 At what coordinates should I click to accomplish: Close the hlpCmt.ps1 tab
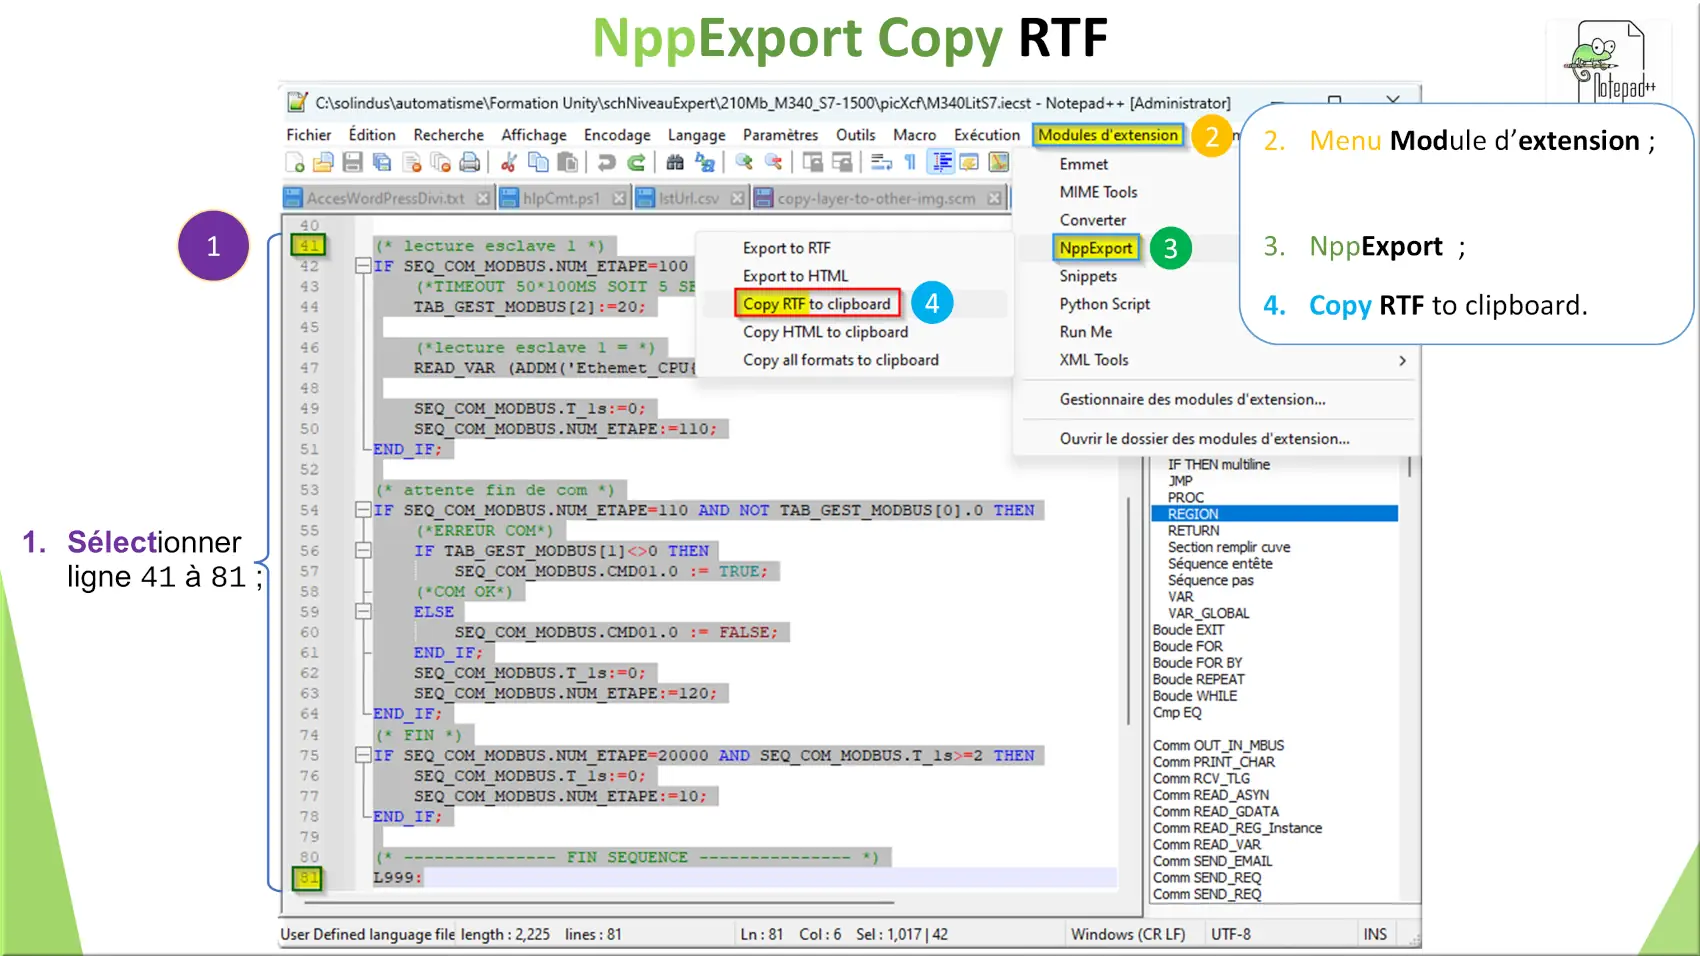click(619, 198)
